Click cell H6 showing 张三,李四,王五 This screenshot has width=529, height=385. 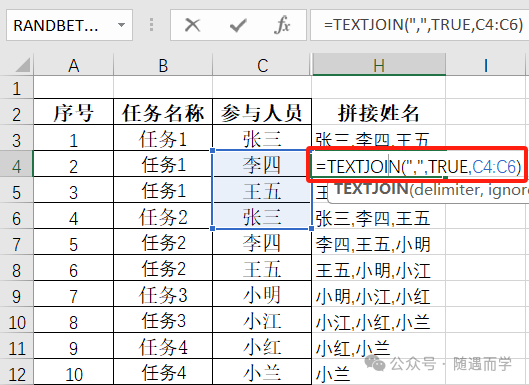click(x=379, y=216)
